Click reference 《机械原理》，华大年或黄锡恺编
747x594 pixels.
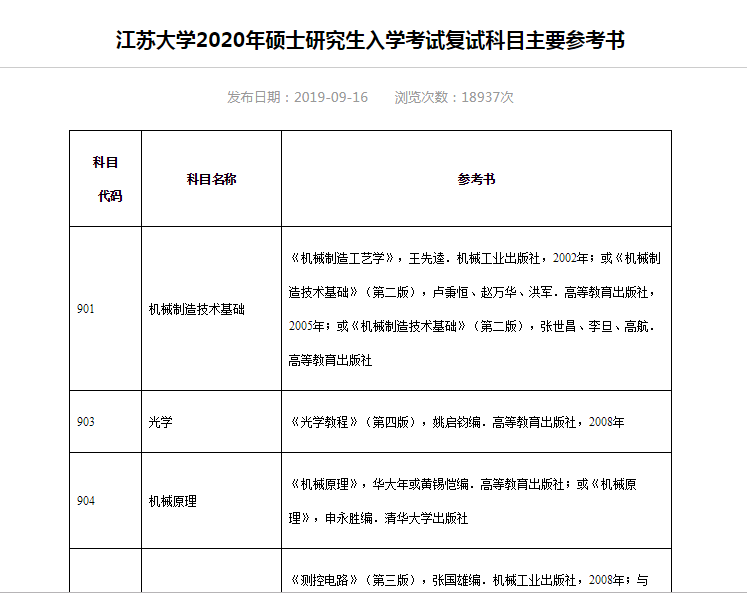[463, 484]
